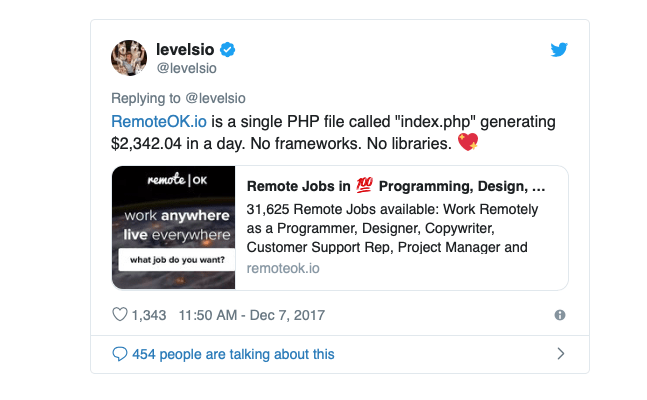Click the sparkling heart emoji in tweet
Screen dimensions: 647x400
(x=467, y=143)
